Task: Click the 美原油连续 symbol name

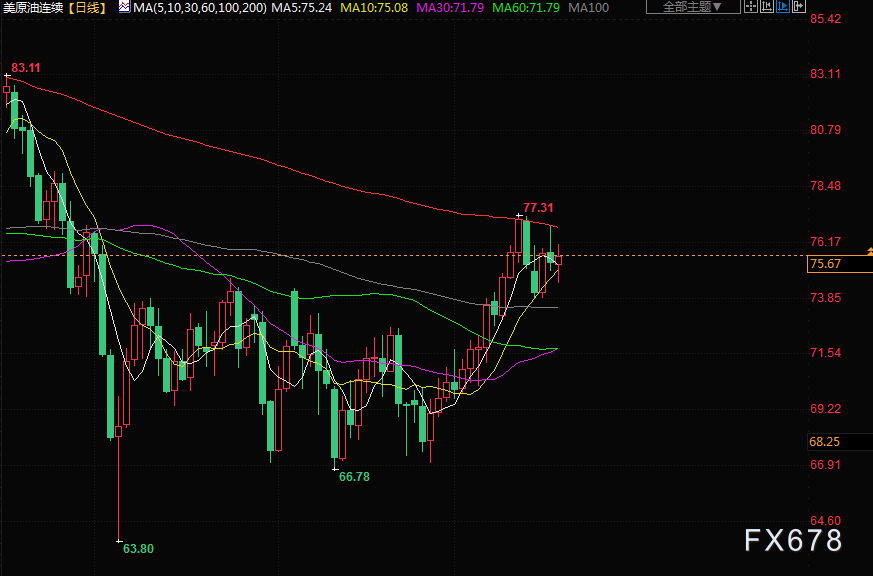Action: click(35, 7)
